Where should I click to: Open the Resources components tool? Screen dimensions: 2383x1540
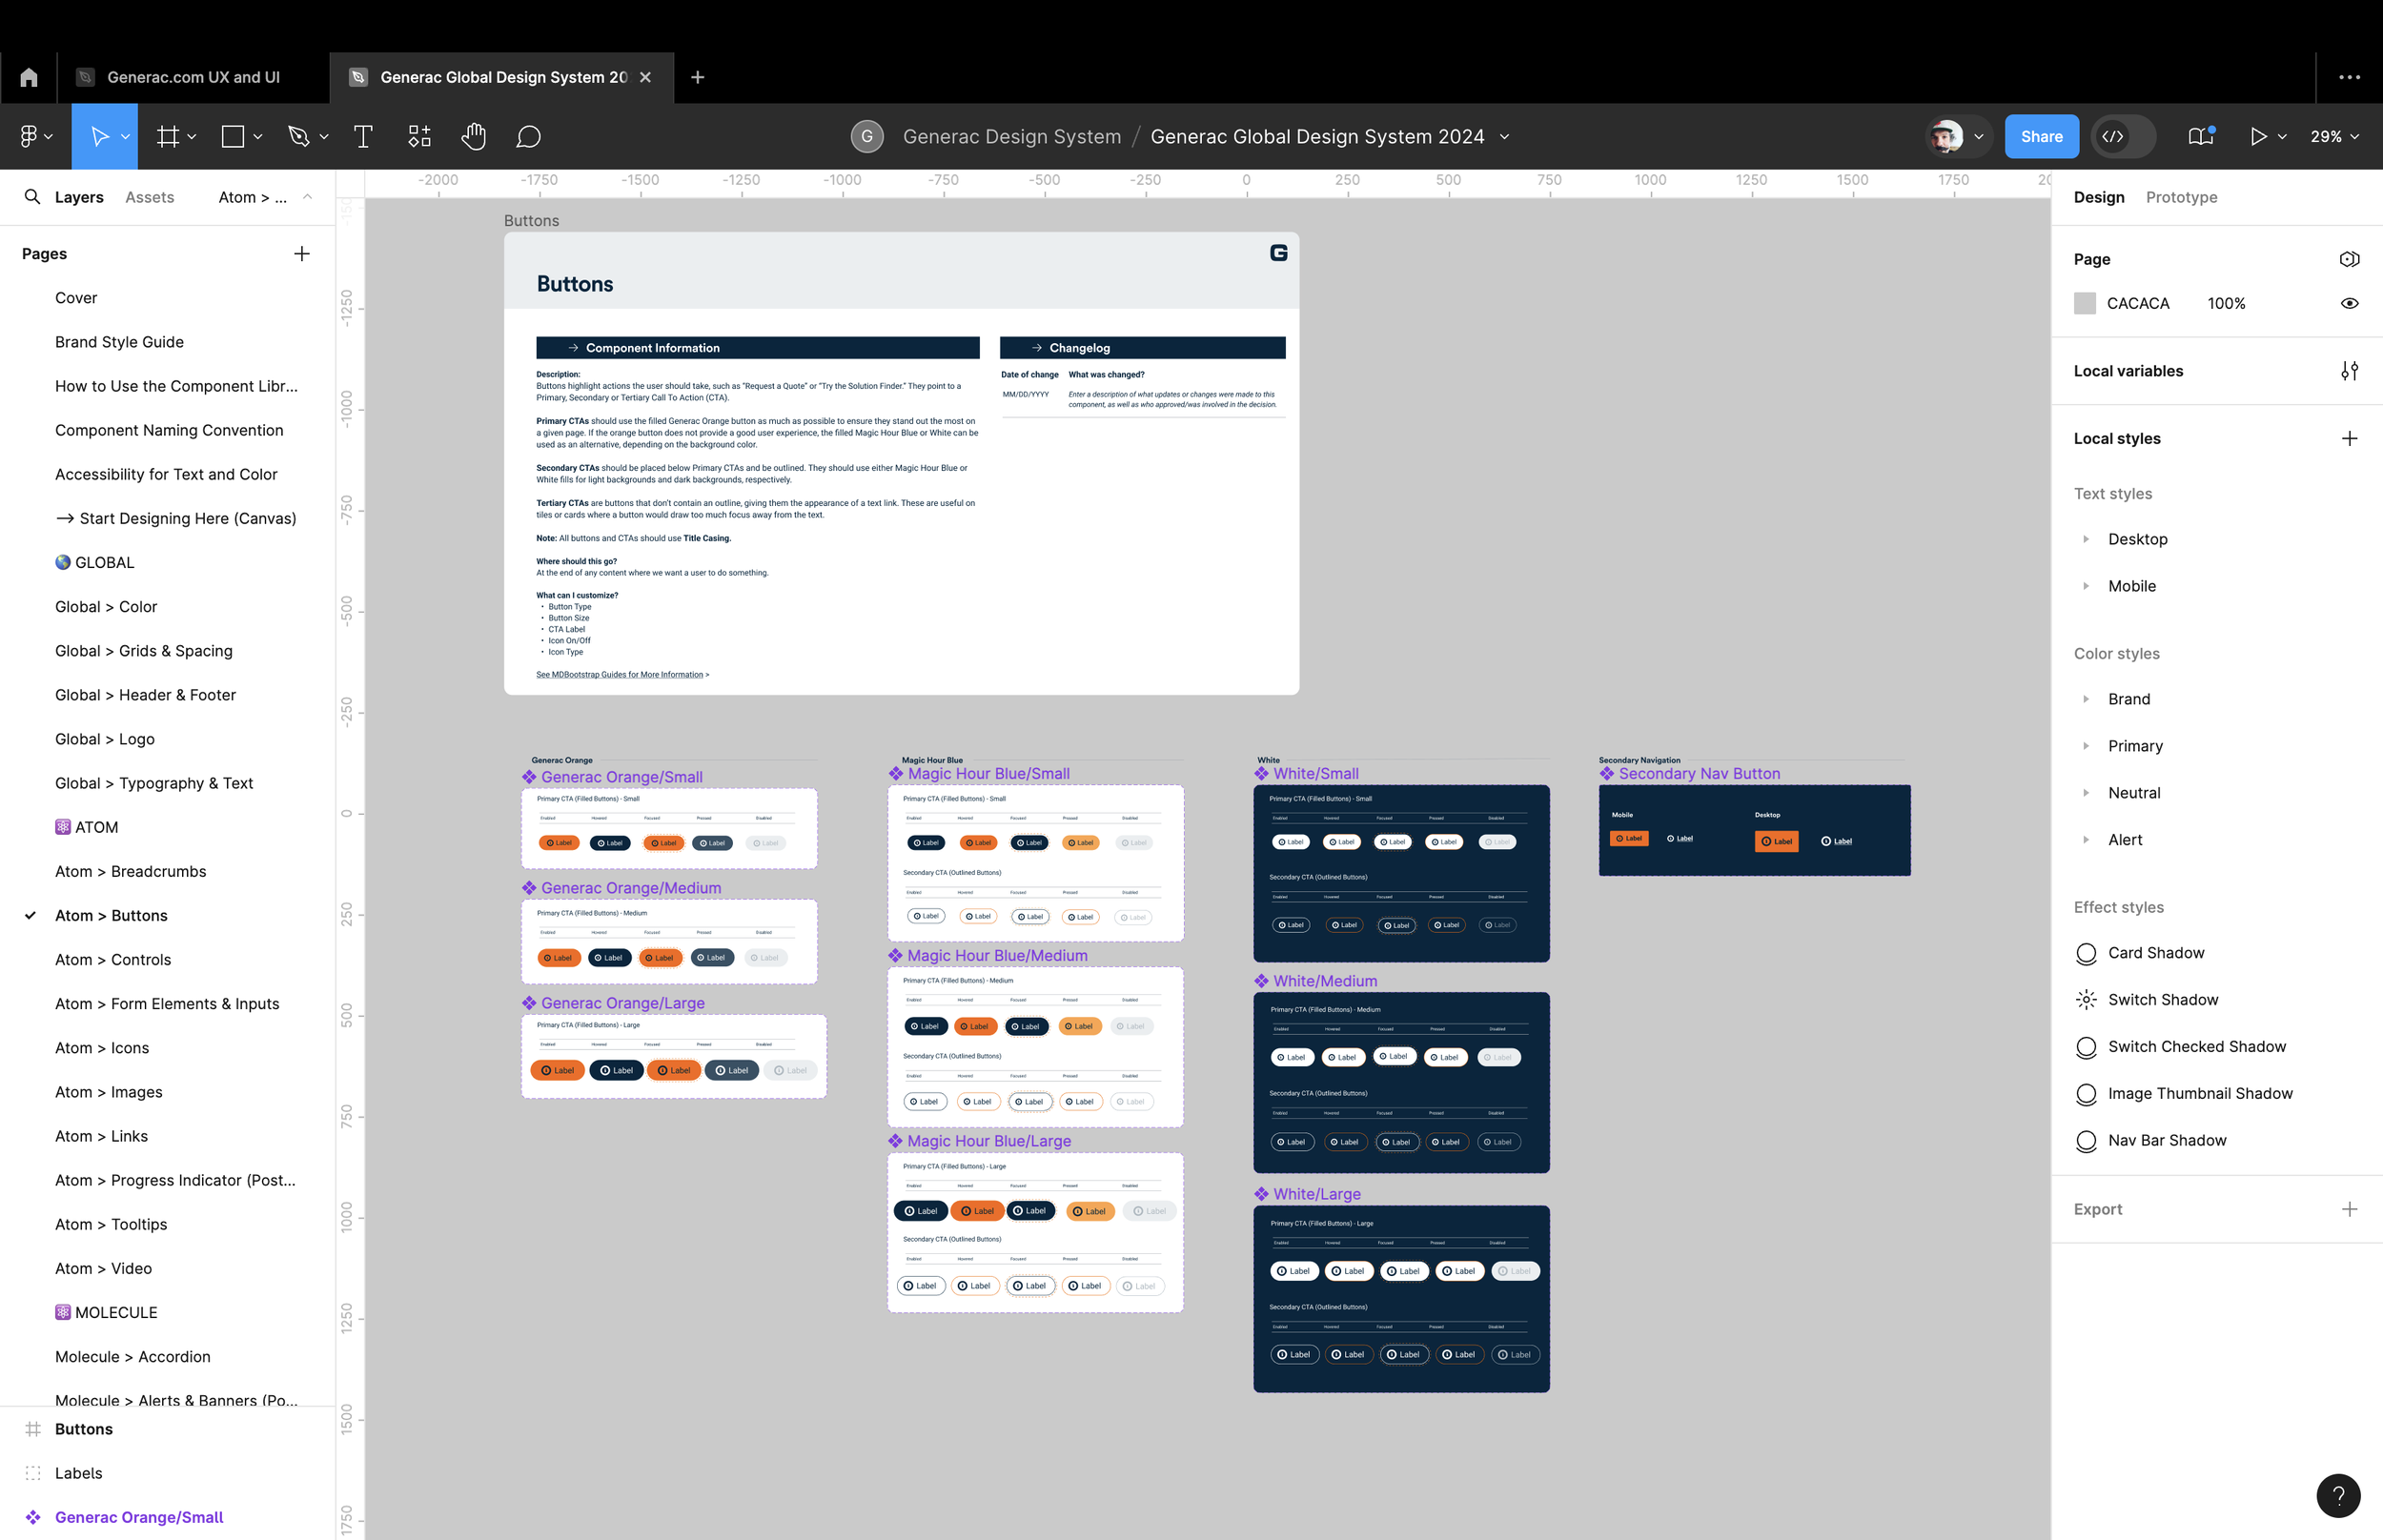click(x=419, y=136)
